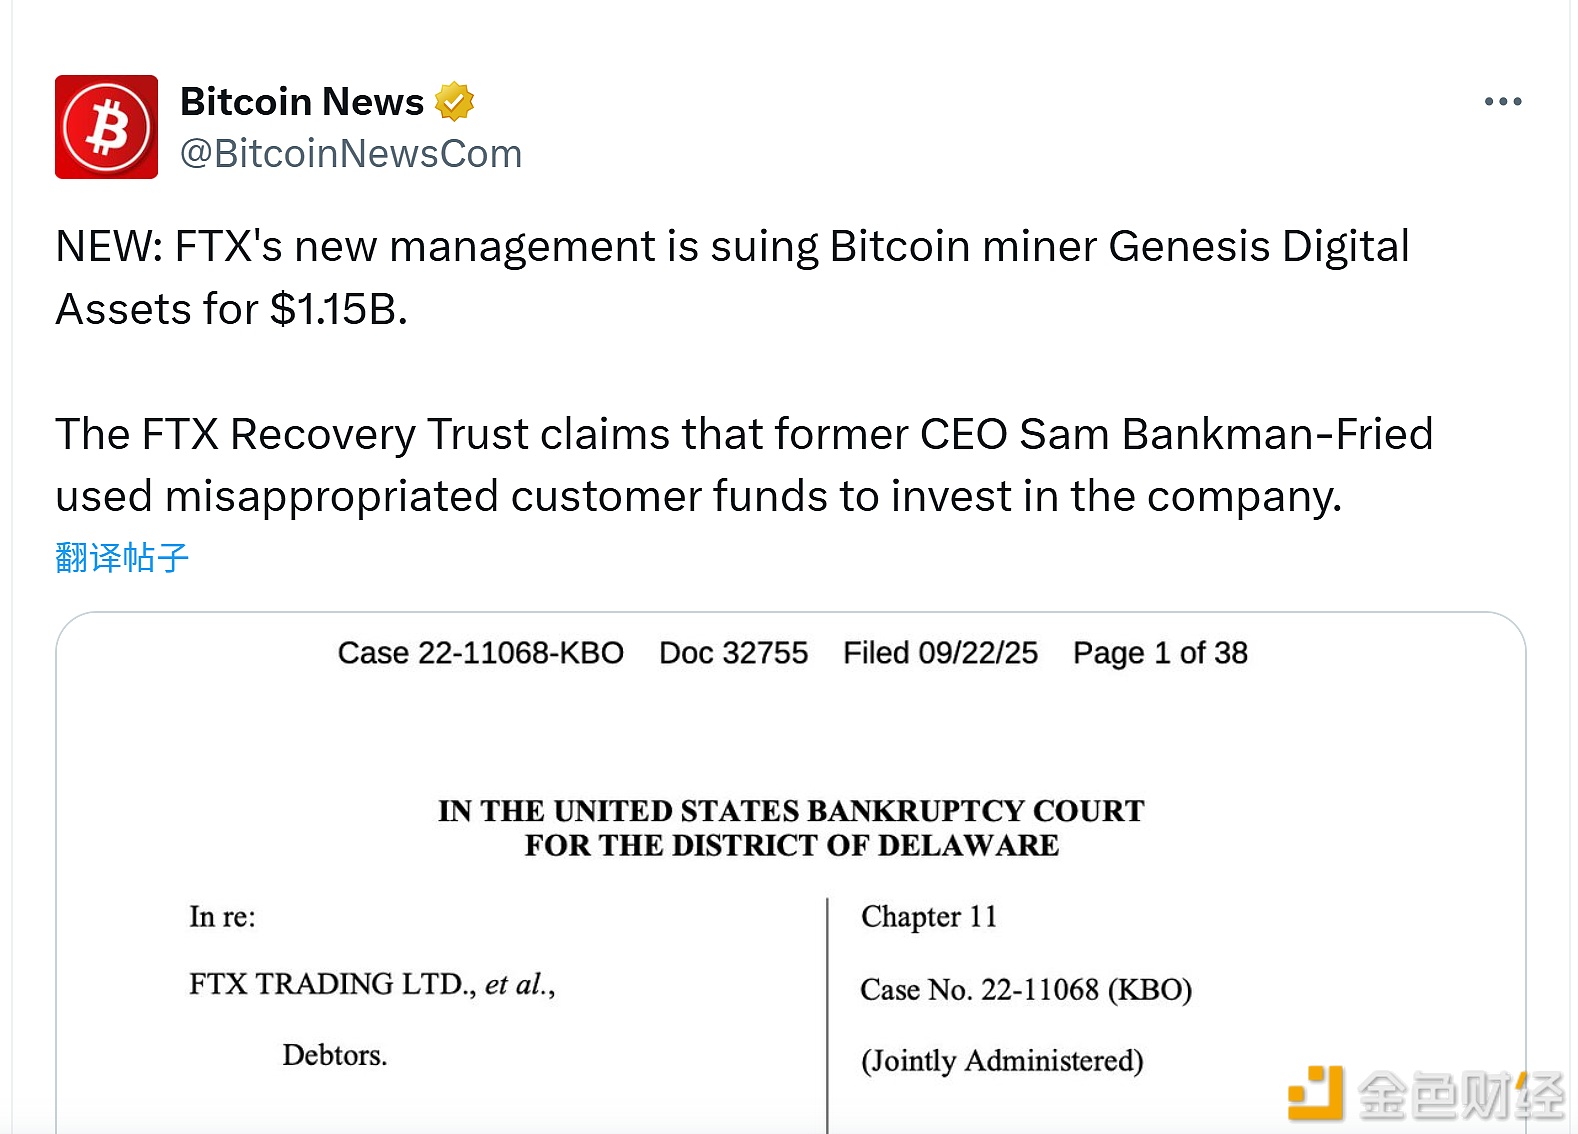The width and height of the screenshot is (1578, 1134).
Task: Click the @BitcoinNewsCom handle
Action: coord(350,154)
